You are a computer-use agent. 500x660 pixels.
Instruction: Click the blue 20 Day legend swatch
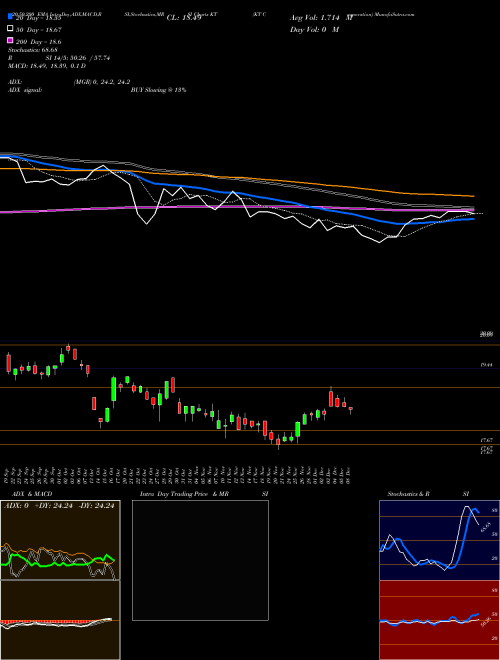[x=10, y=16]
